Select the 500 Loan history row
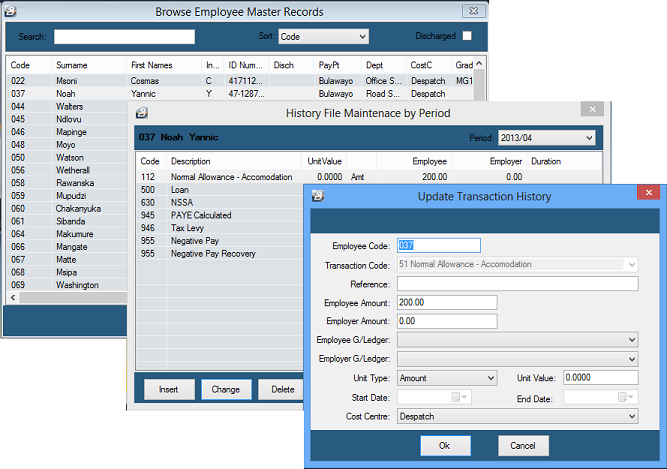The width and height of the screenshot is (667, 469). click(x=220, y=190)
